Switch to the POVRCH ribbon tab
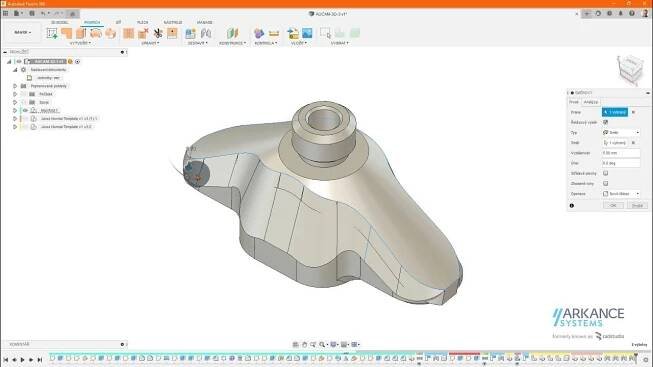The image size is (653, 367). (x=92, y=22)
